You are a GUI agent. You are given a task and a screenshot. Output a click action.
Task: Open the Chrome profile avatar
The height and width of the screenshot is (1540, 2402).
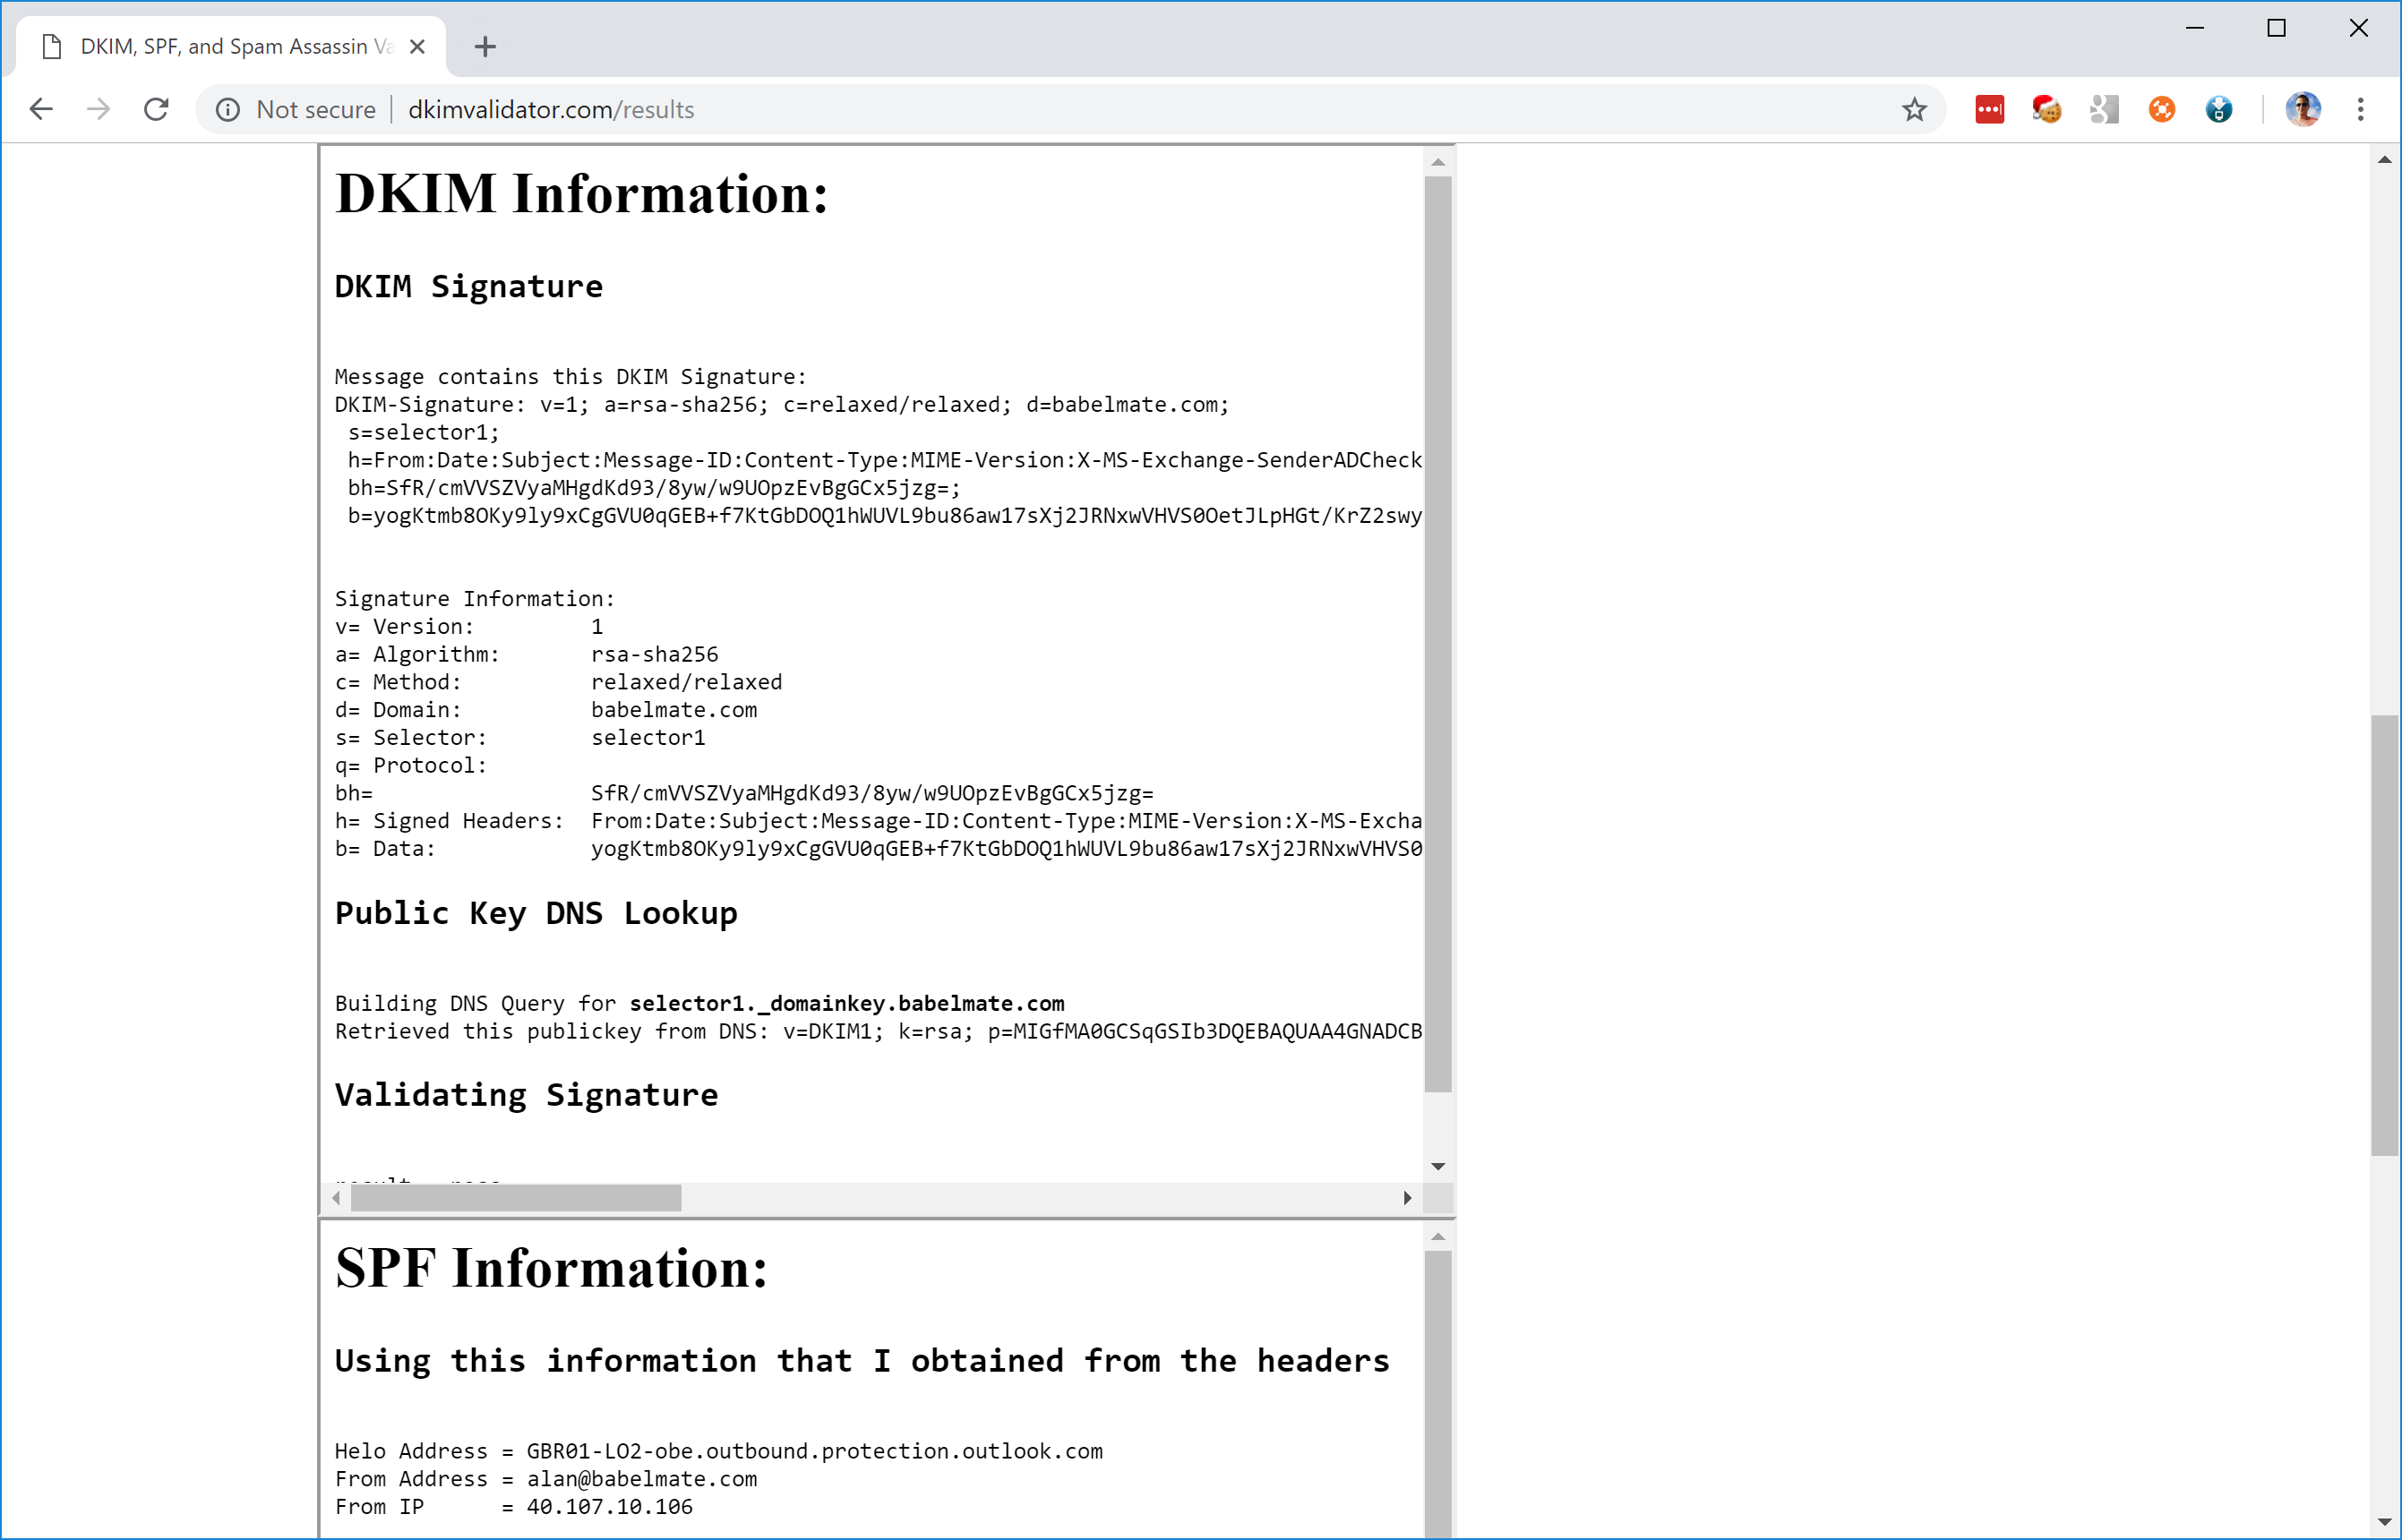tap(2303, 109)
